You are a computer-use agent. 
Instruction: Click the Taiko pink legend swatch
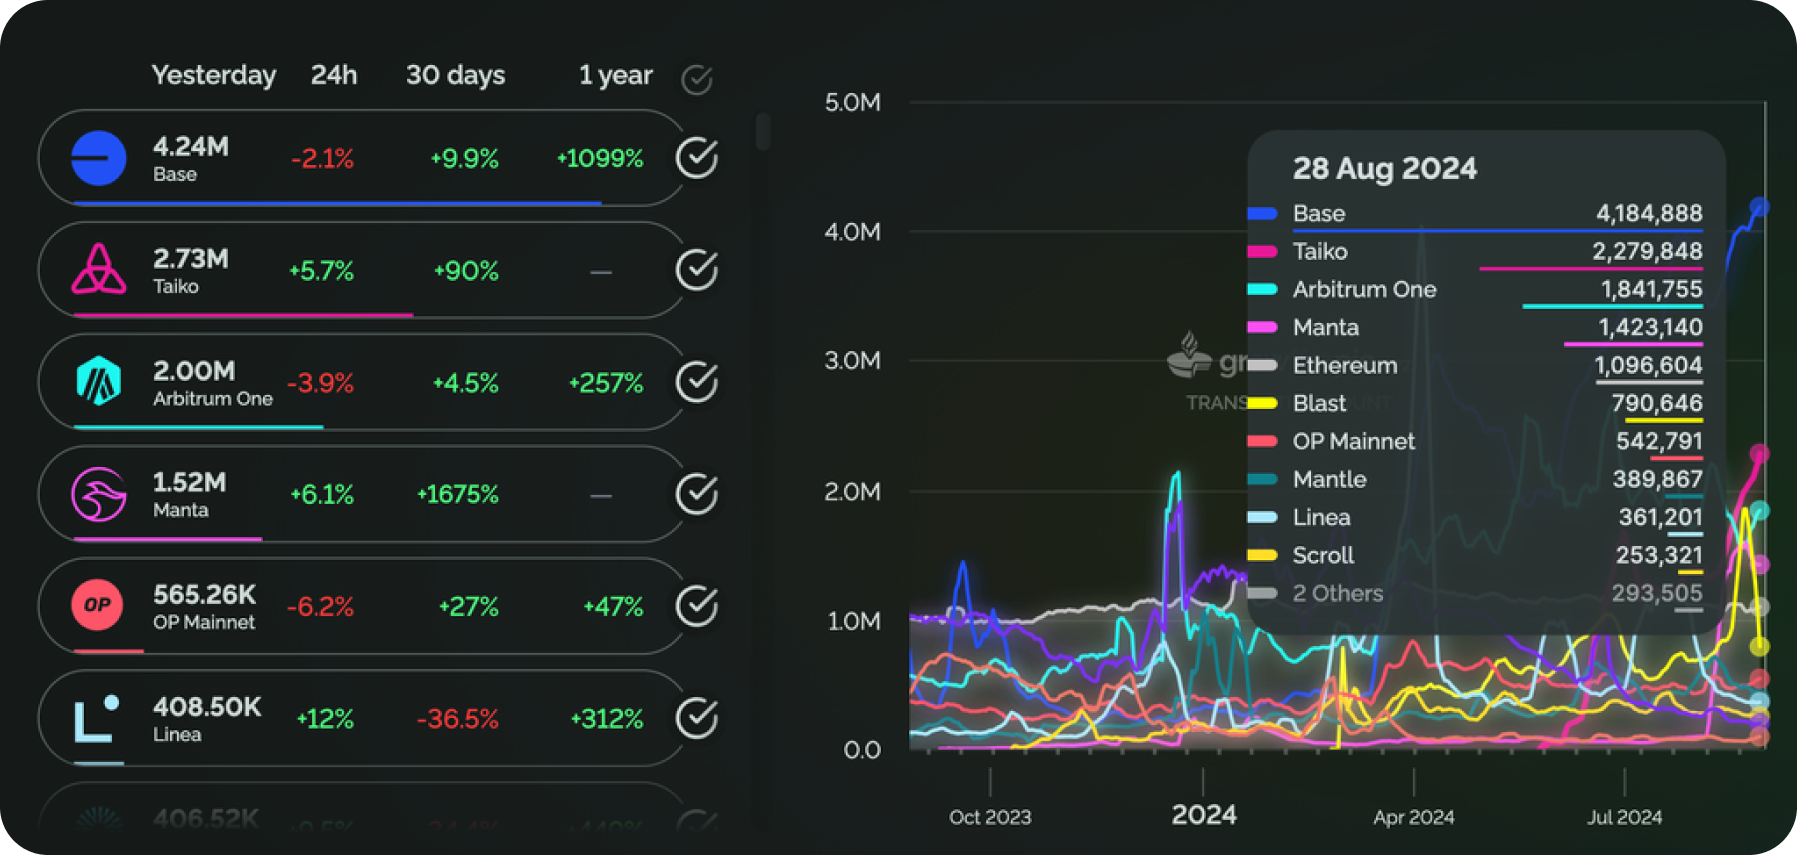pyautogui.click(x=1262, y=251)
